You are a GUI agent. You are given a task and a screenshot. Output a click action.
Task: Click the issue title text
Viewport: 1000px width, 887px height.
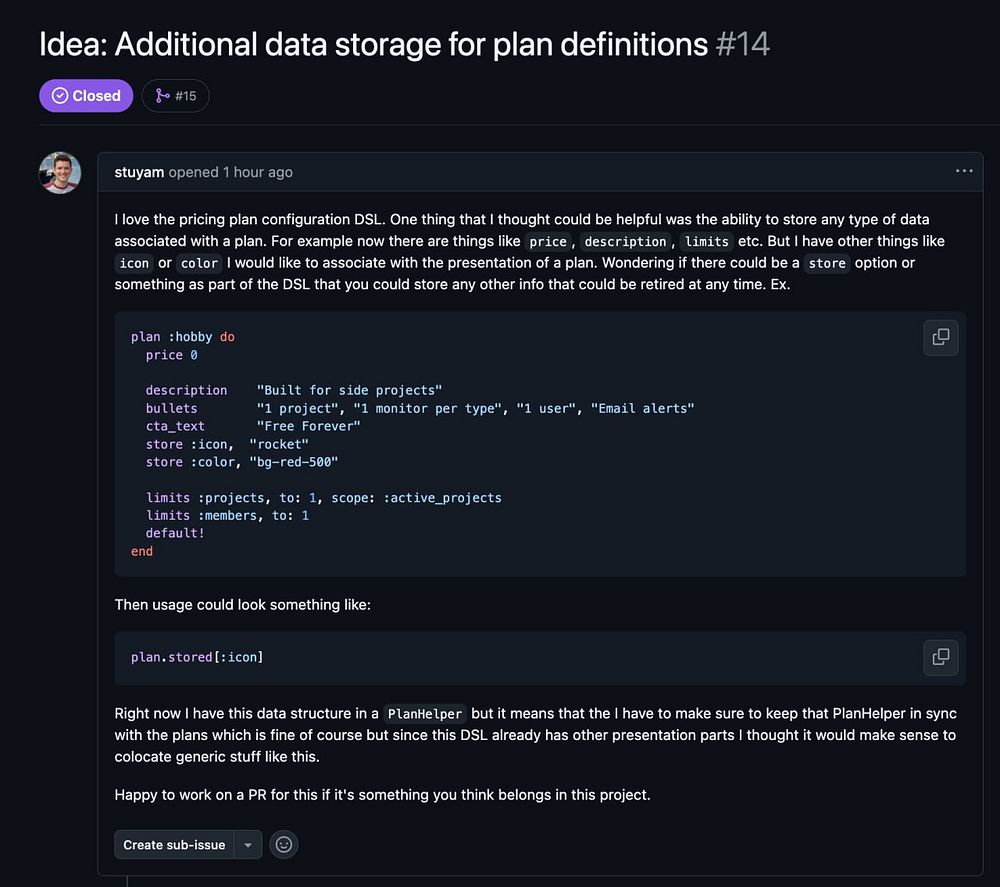pos(373,44)
